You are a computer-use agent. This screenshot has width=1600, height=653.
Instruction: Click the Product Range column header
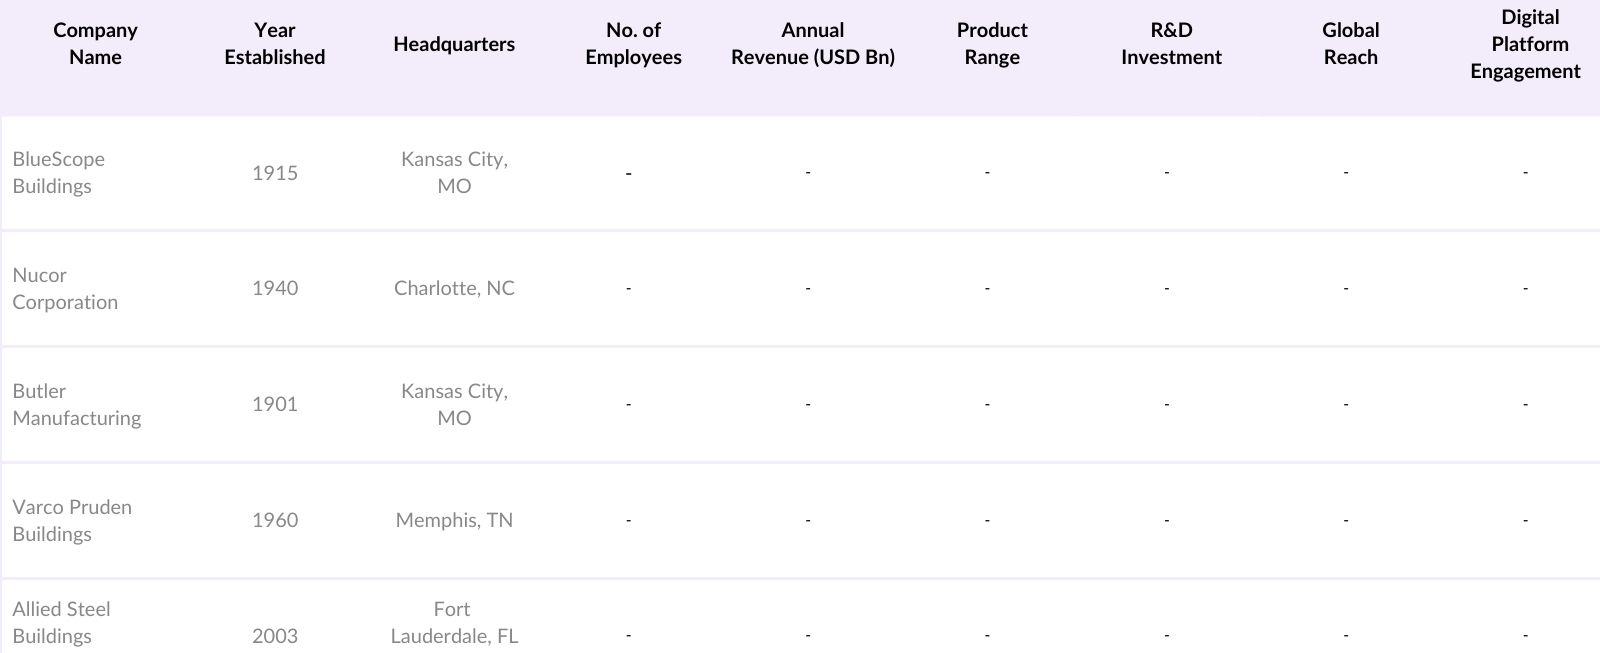[x=992, y=44]
